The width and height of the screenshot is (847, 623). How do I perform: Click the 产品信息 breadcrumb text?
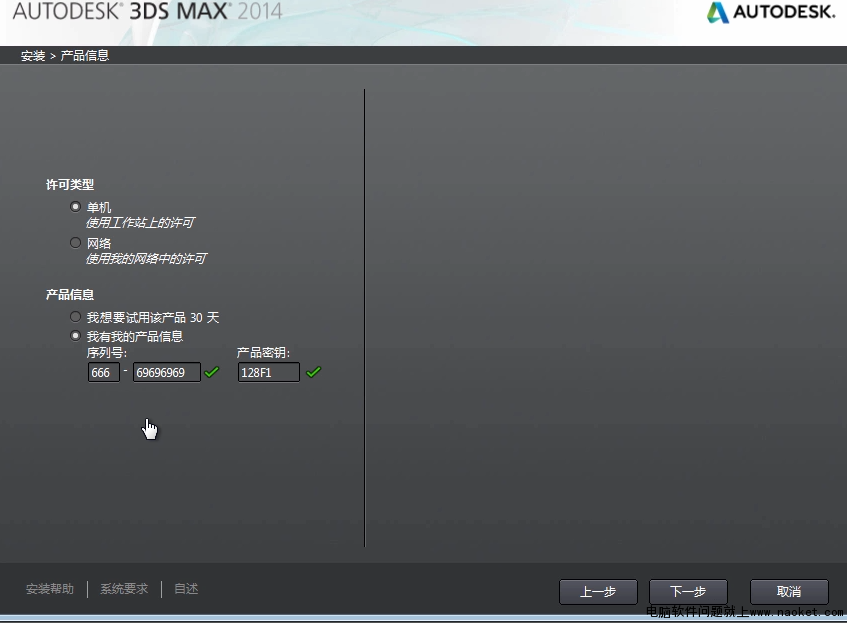(x=85, y=56)
